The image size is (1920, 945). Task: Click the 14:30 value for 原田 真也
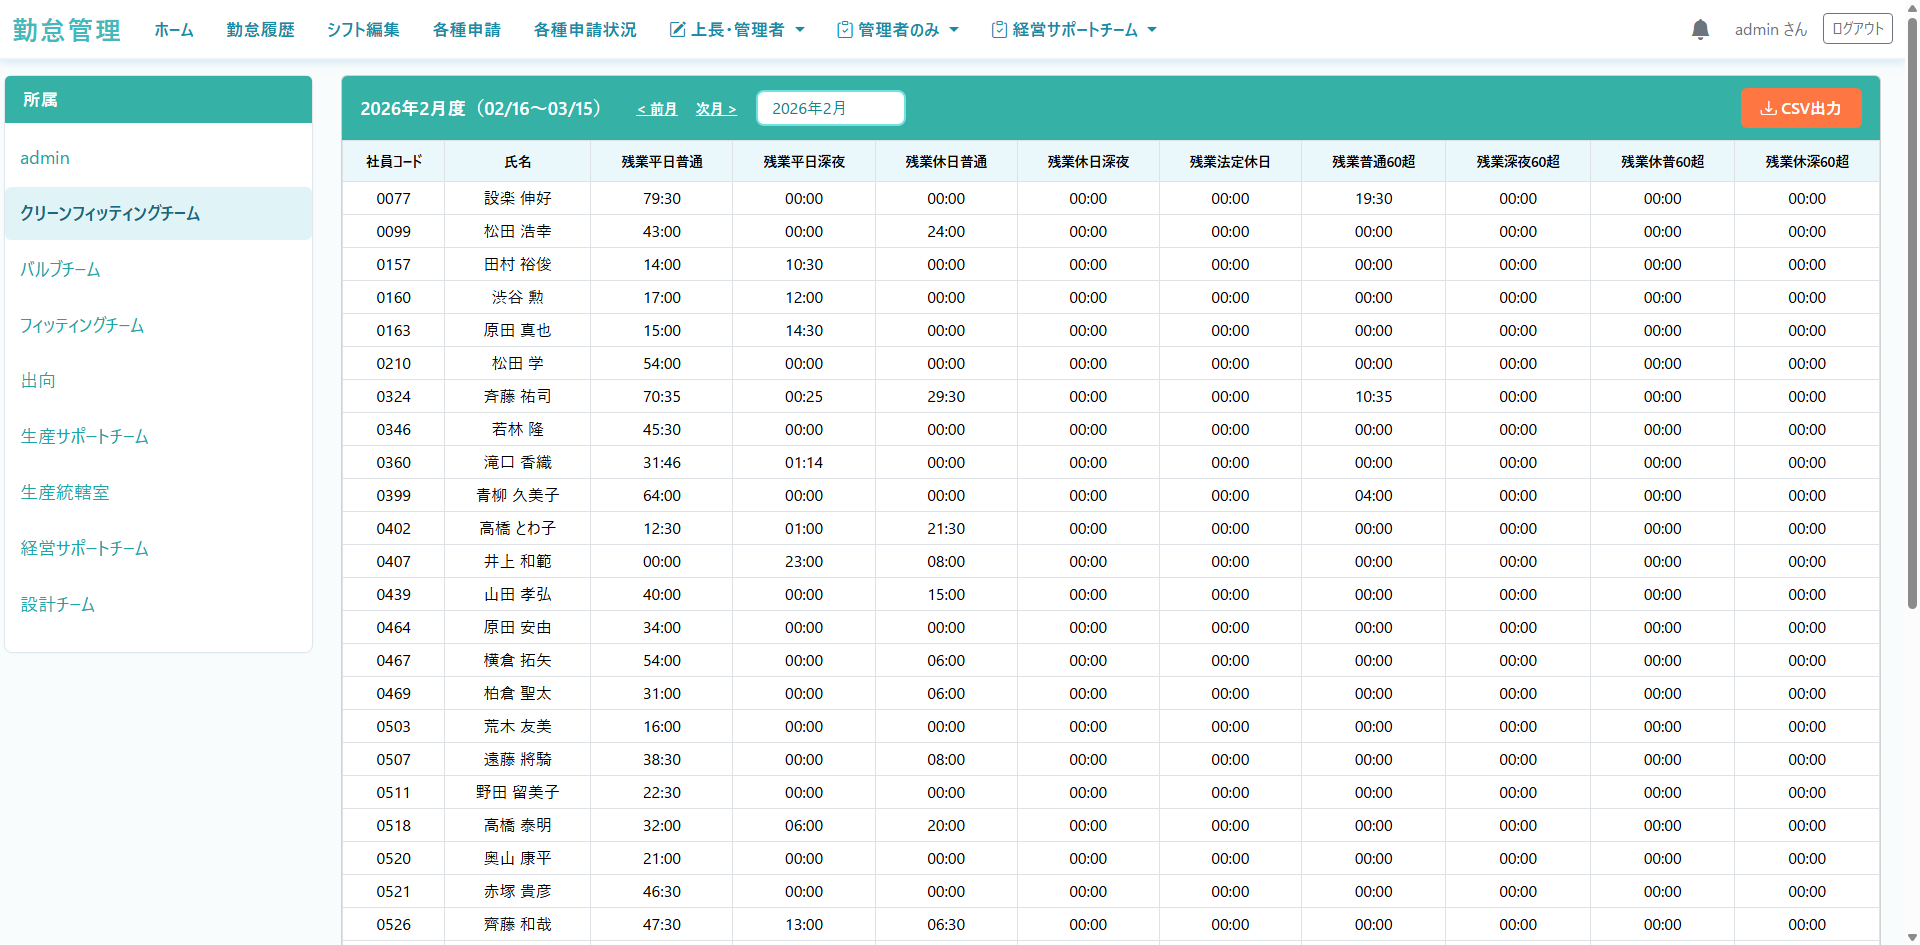coord(804,331)
